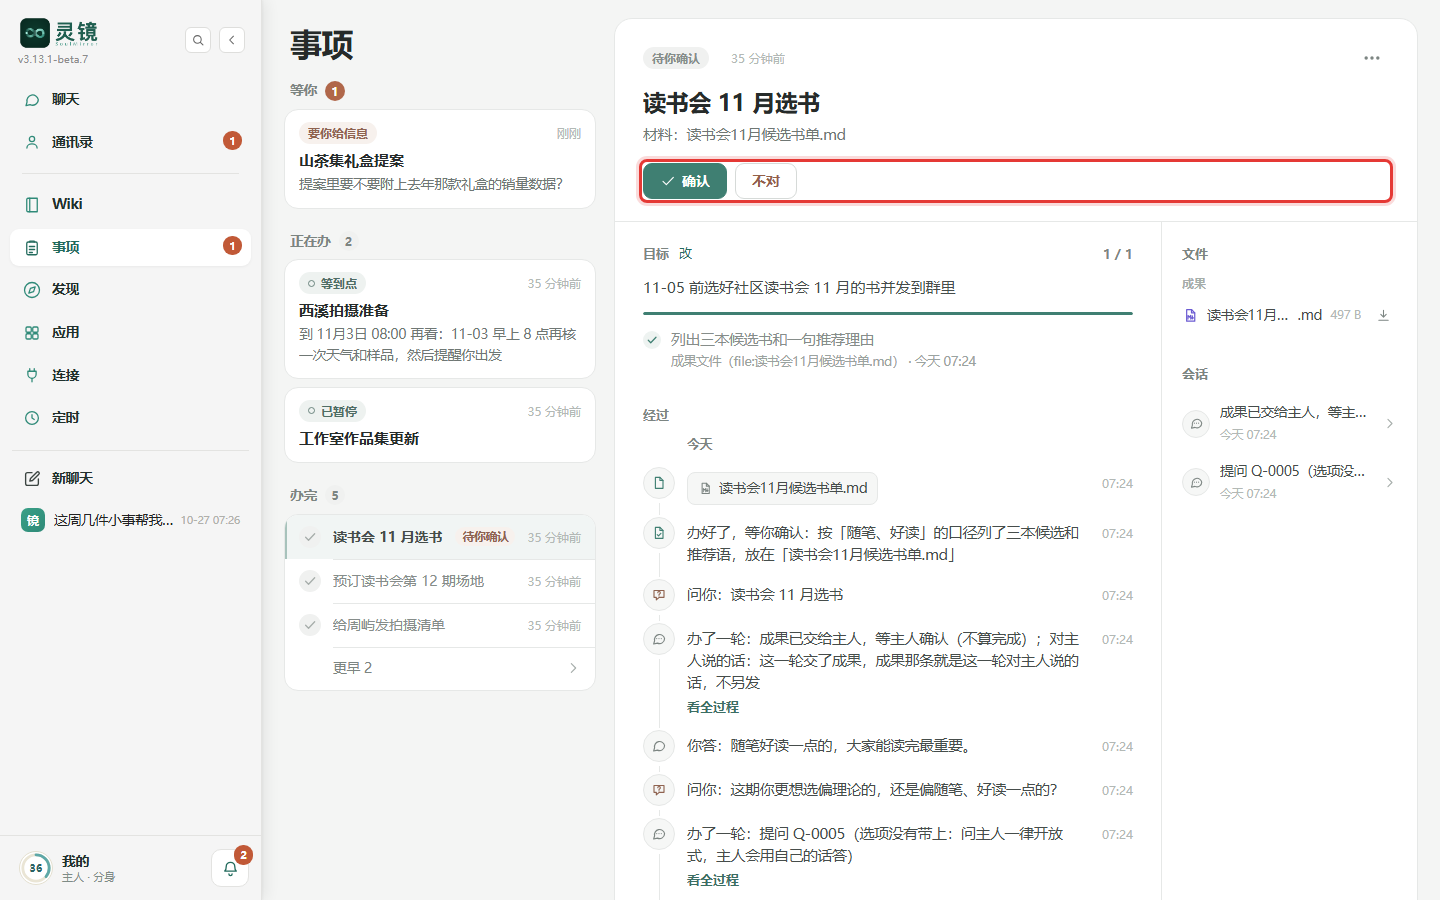
Task: Click 改 to edit the goal
Action: coord(686,254)
